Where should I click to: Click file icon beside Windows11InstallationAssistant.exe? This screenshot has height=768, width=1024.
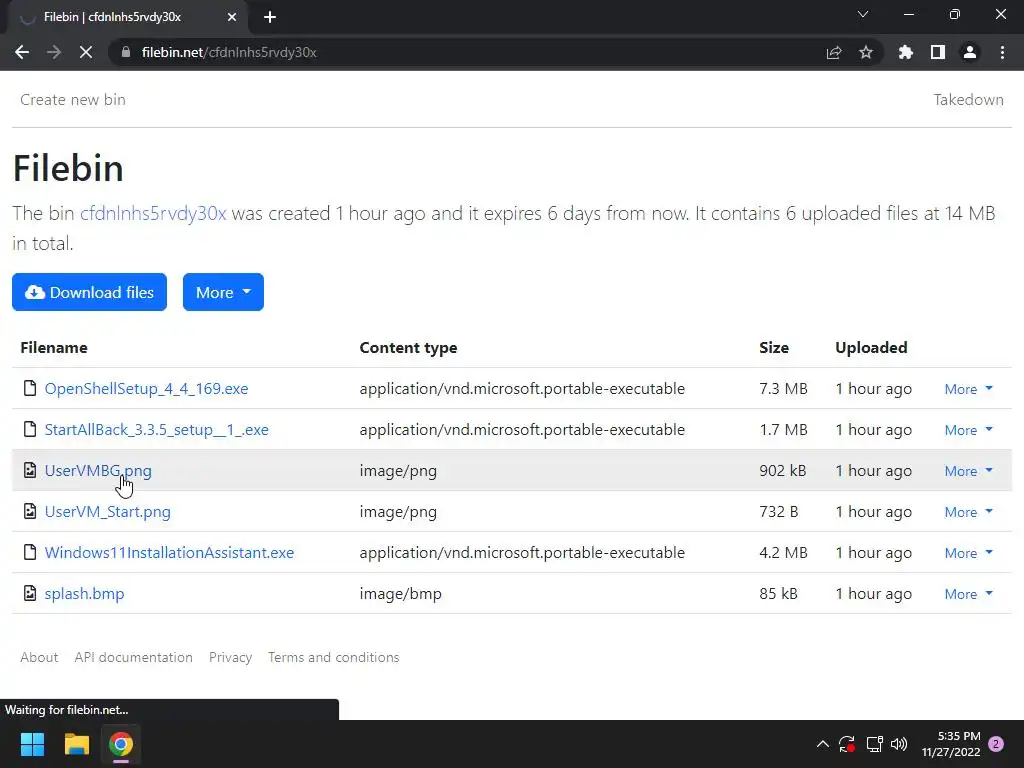[29, 552]
